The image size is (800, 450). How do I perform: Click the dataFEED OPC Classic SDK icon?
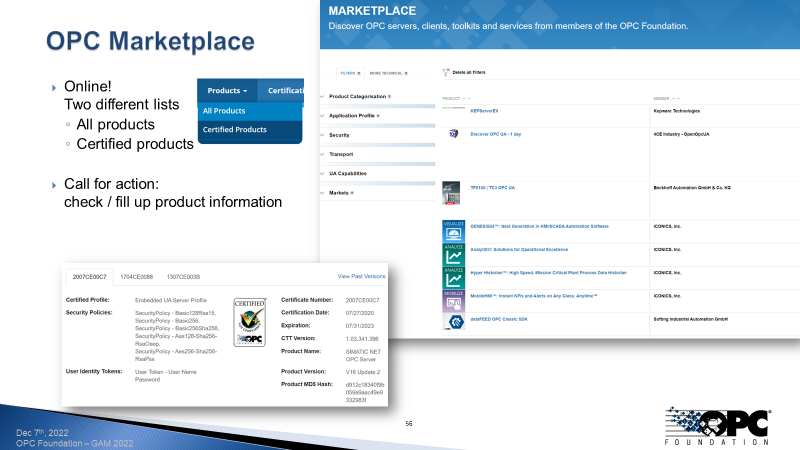tap(454, 322)
